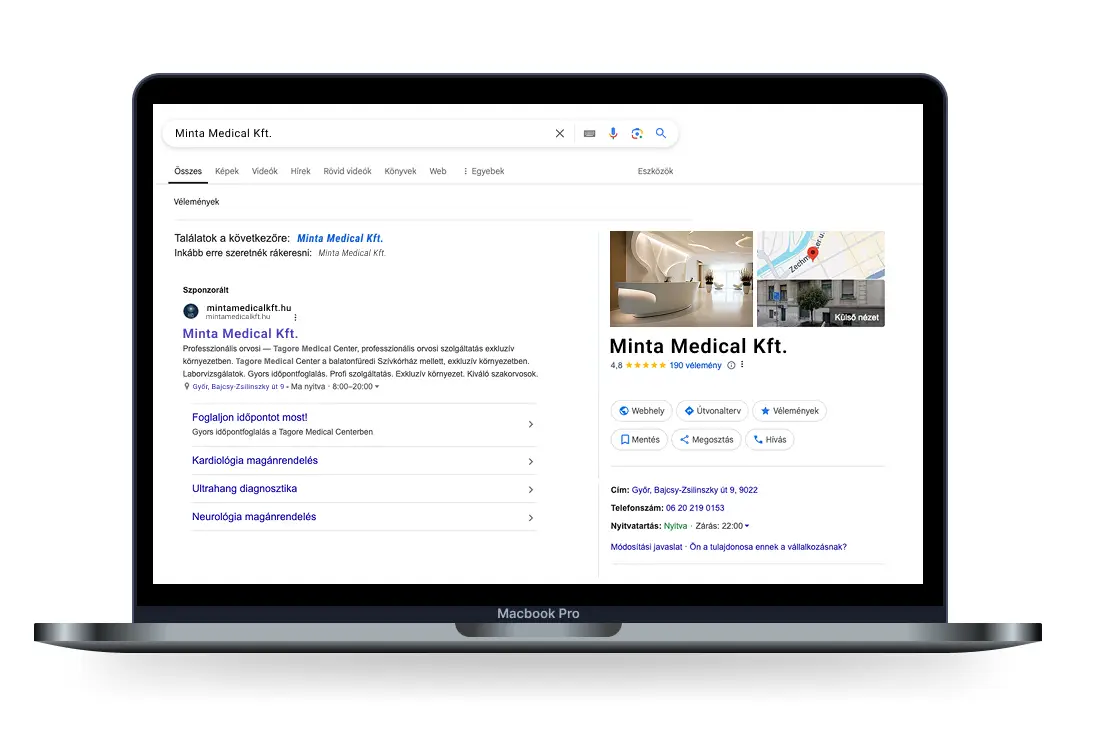Viewport: 1097px width, 739px height.
Task: Open the on-screen keyboard icon
Action: coord(589,134)
